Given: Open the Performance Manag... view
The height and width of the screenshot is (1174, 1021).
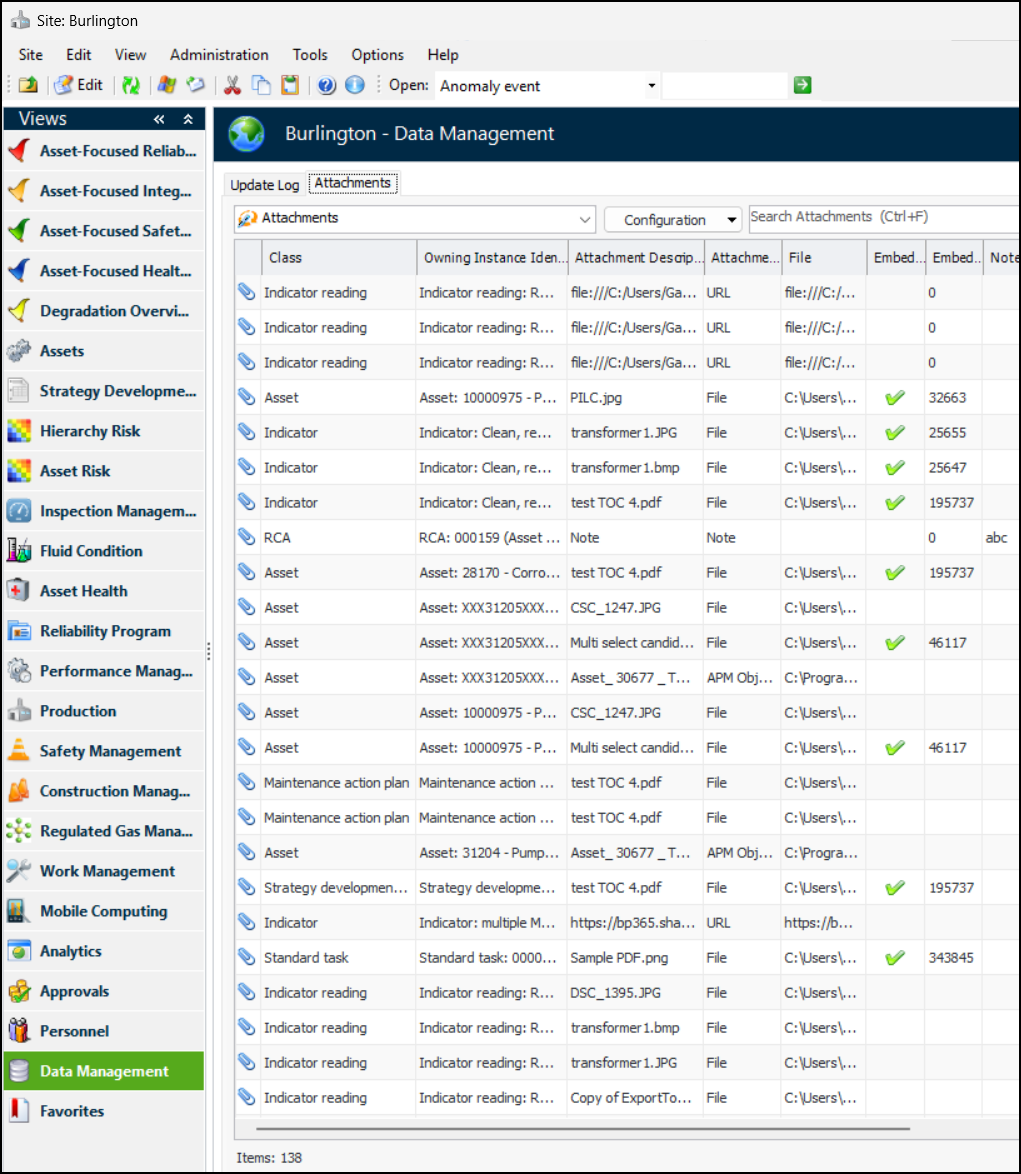Looking at the screenshot, I should [103, 671].
